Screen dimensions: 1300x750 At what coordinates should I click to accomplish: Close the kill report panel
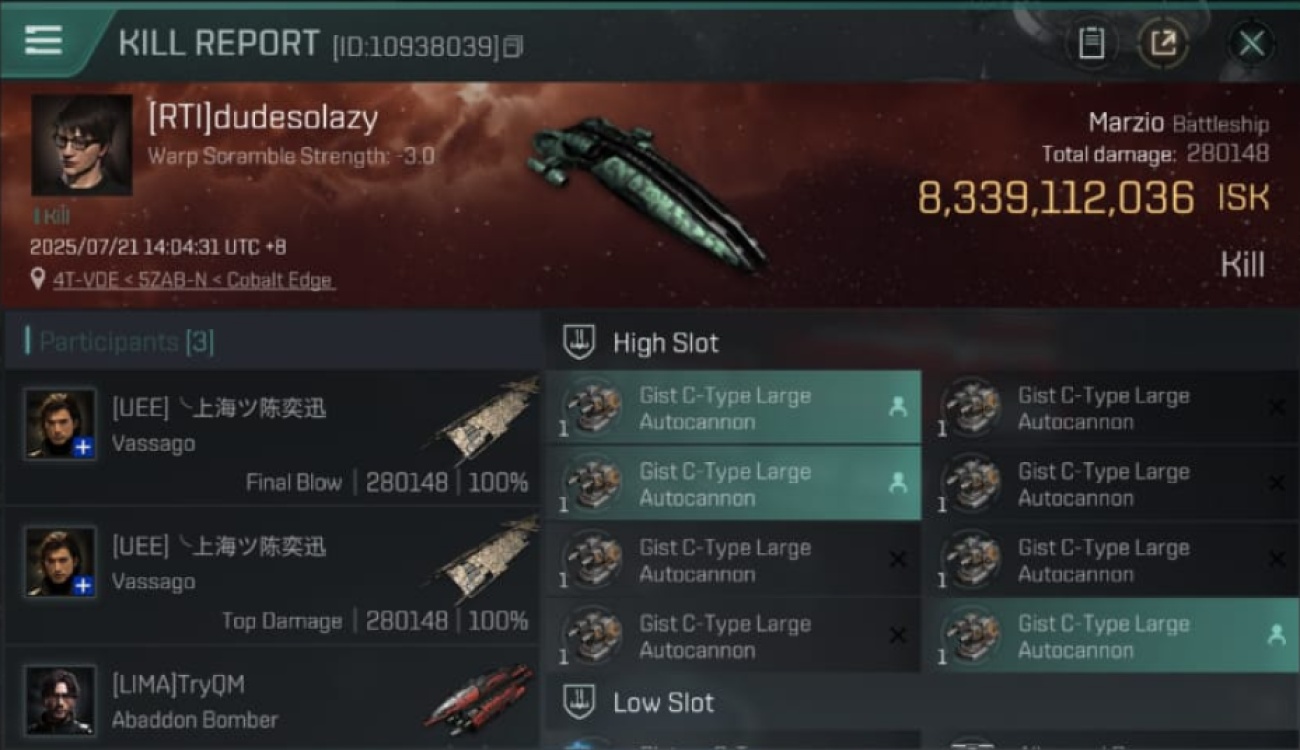click(1251, 43)
